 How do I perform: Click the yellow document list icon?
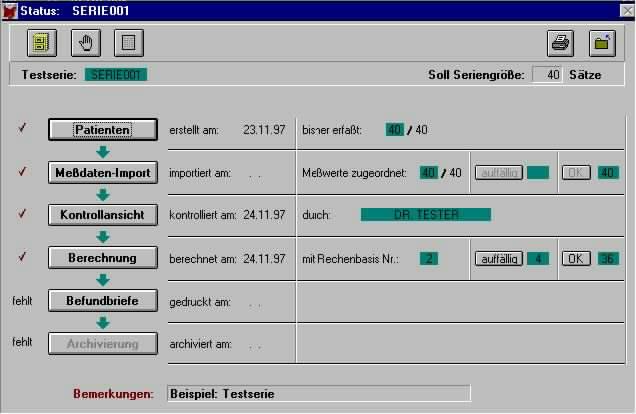tap(42, 43)
